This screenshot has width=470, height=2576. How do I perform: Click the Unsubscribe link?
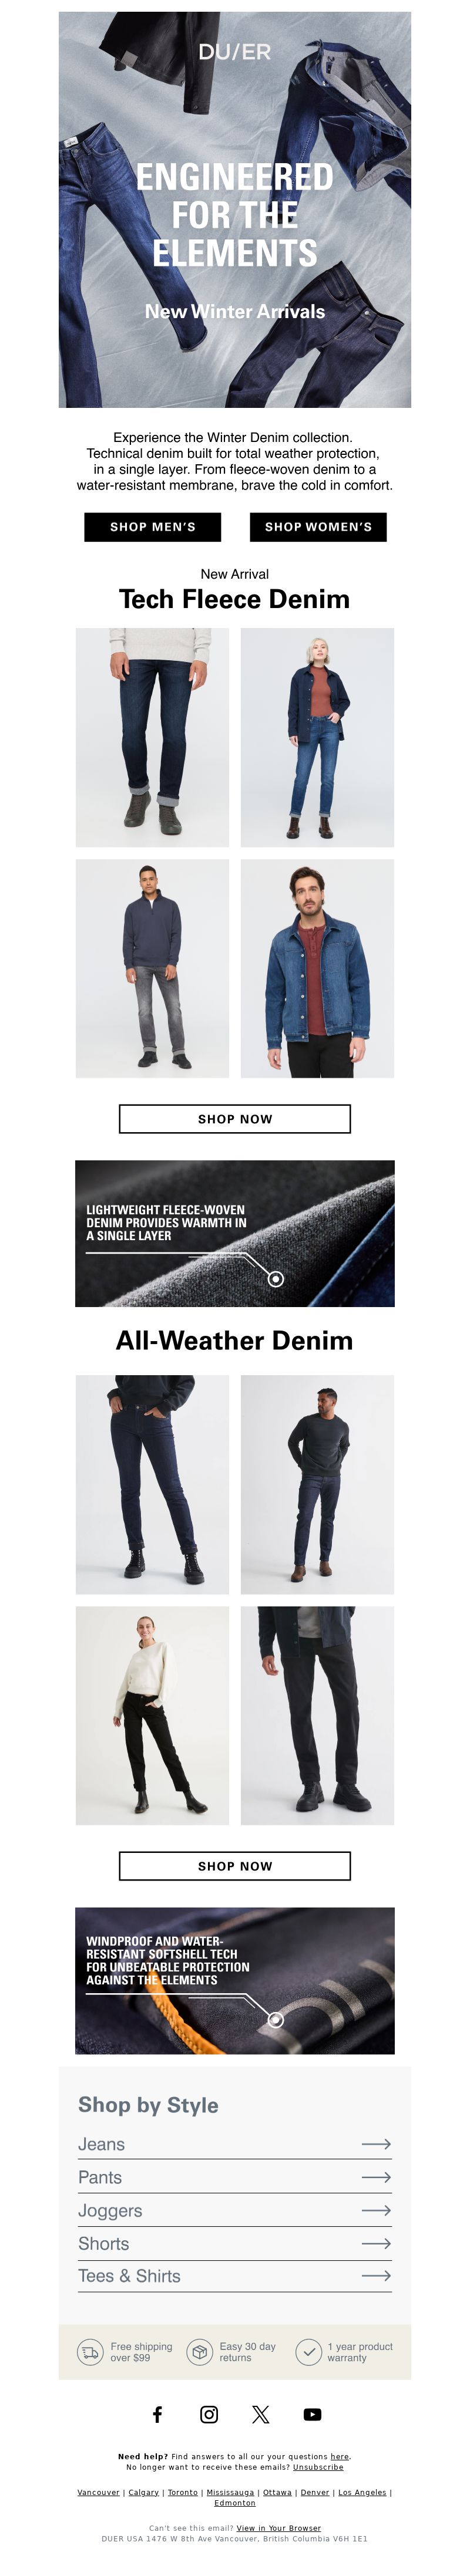[318, 2467]
